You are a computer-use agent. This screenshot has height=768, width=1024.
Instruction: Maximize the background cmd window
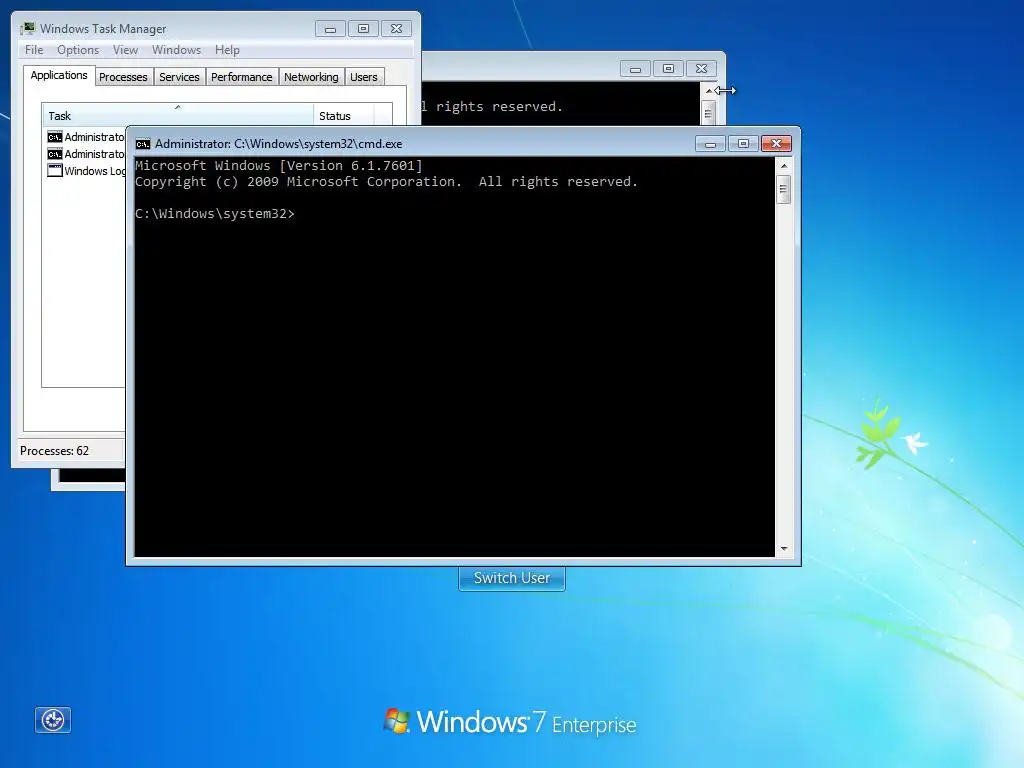(668, 69)
